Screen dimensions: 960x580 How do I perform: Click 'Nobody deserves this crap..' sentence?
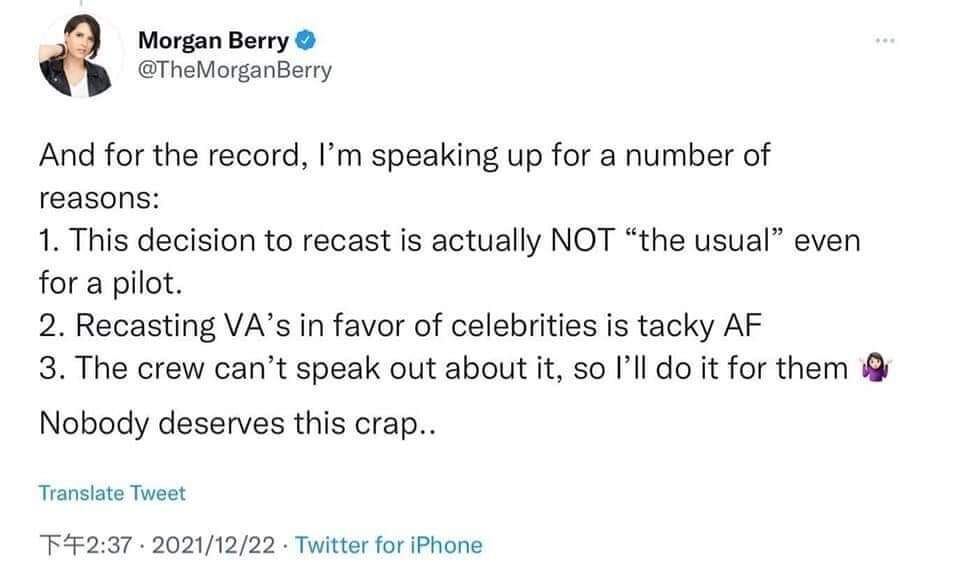coord(238,423)
